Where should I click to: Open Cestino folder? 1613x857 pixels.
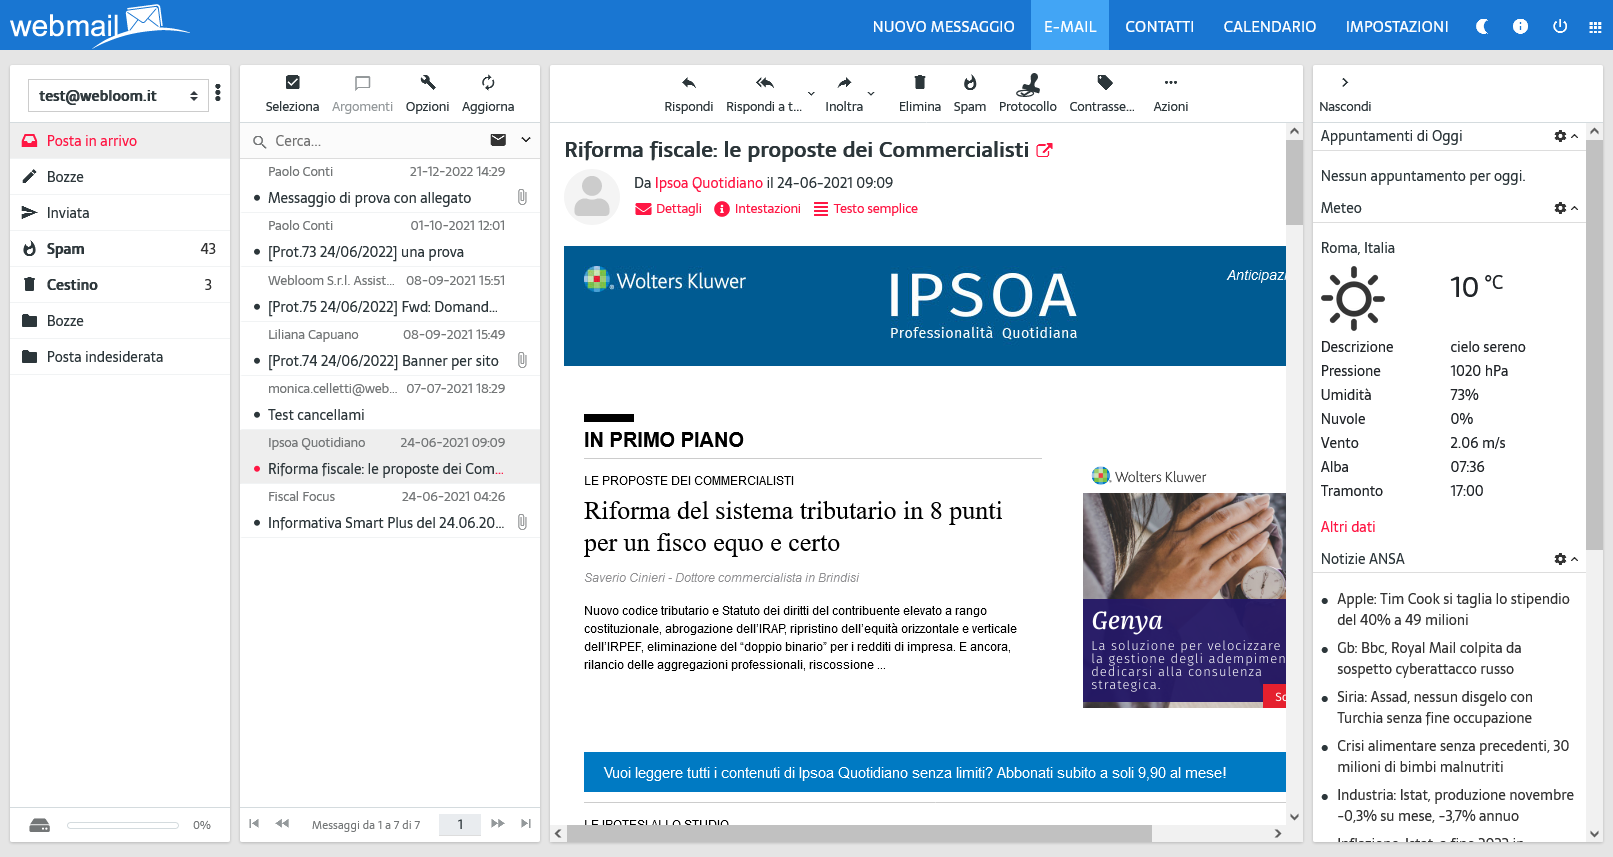(x=120, y=285)
